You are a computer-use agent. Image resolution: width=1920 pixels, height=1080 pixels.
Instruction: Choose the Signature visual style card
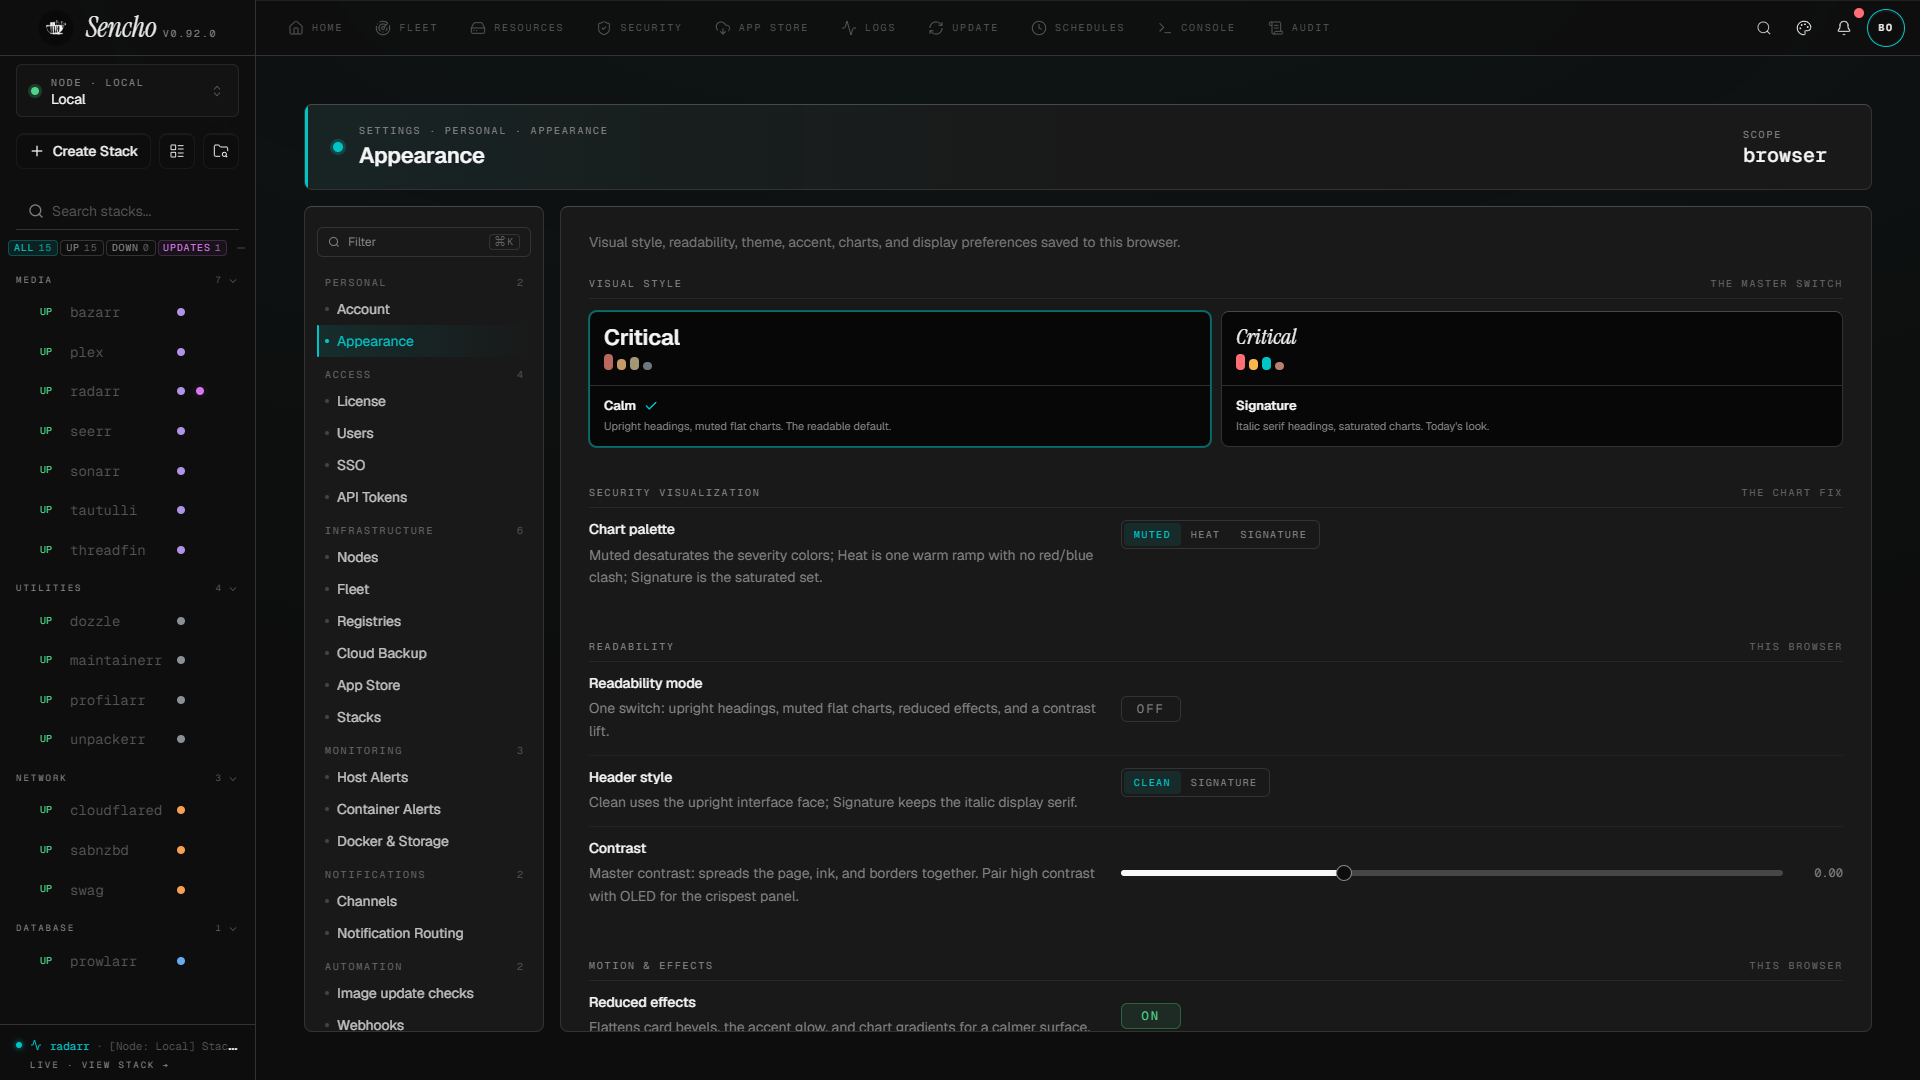coord(1532,379)
